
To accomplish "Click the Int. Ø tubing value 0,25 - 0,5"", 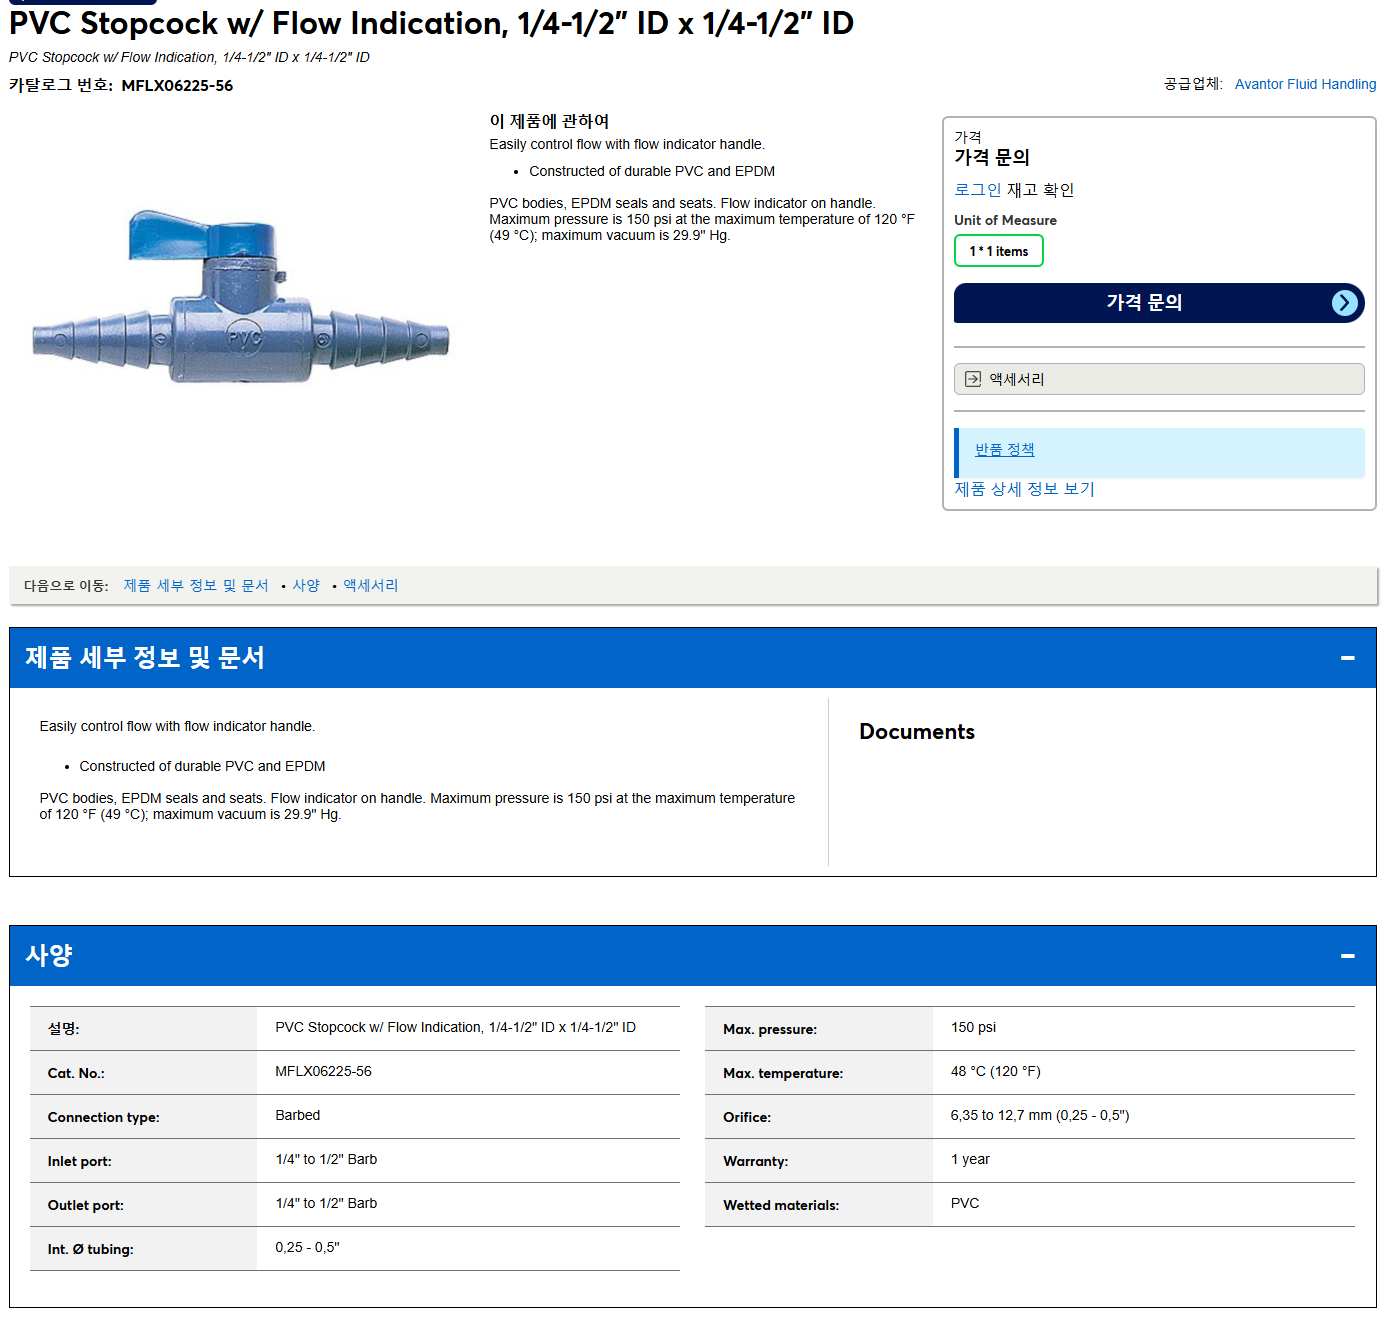I will pyautogui.click(x=308, y=1248).
